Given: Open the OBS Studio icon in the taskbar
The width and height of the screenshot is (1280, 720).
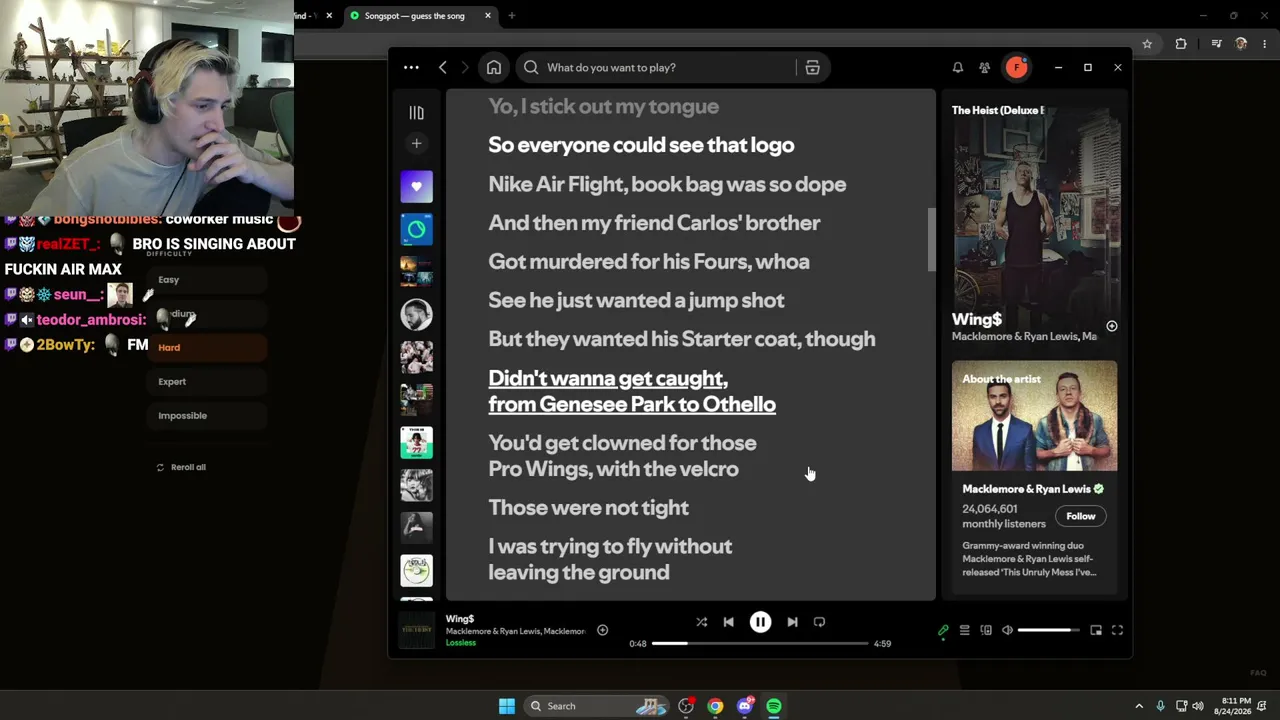Looking at the screenshot, I should [x=686, y=706].
